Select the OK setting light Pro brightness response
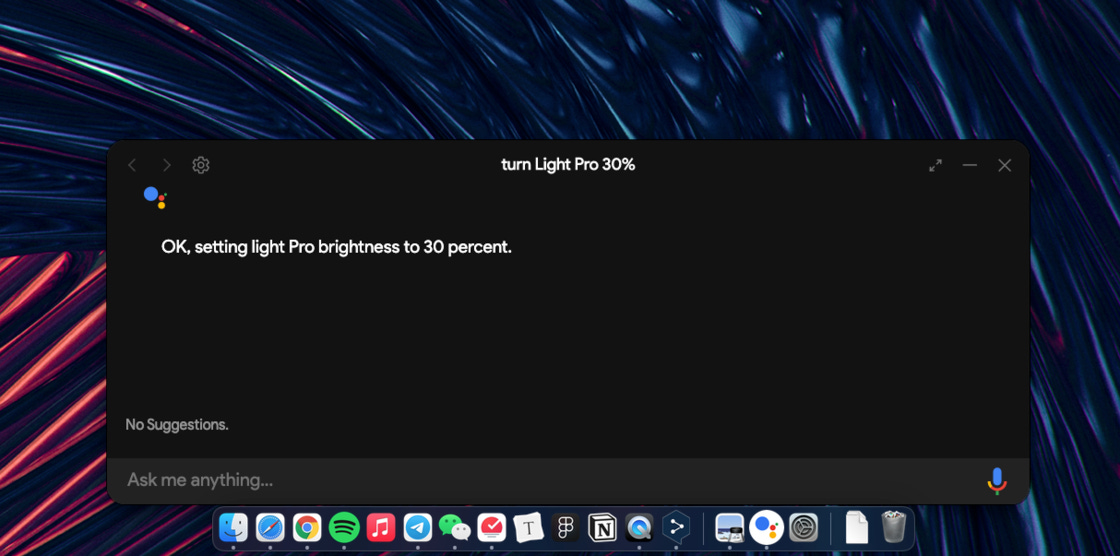The image size is (1120, 556). click(336, 248)
